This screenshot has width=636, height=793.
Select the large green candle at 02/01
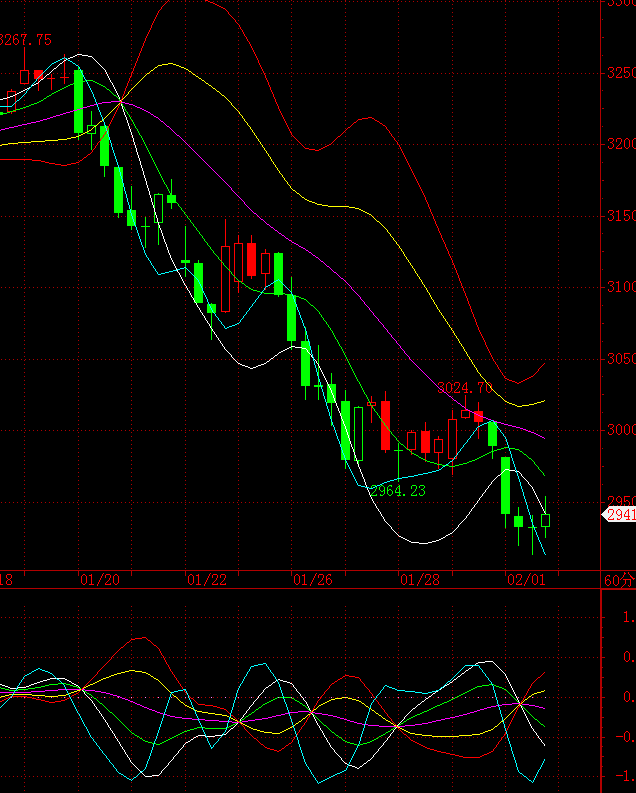[506, 486]
